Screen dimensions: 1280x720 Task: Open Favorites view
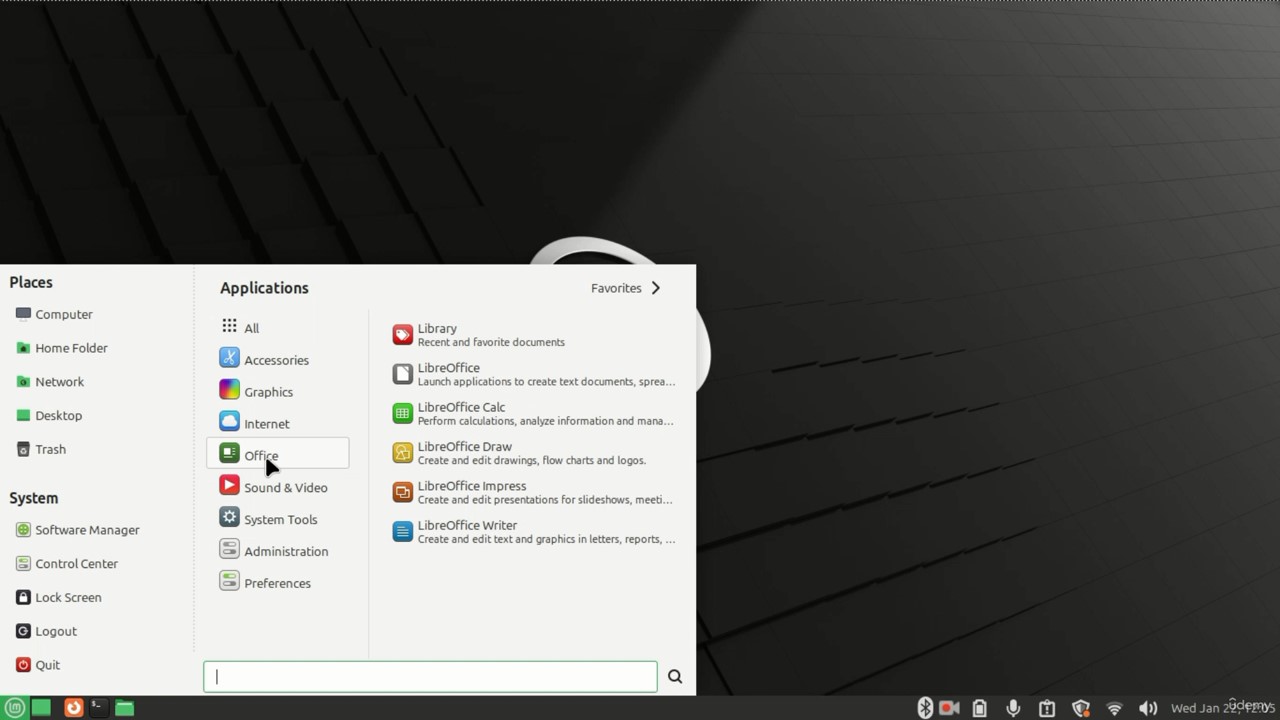click(626, 288)
